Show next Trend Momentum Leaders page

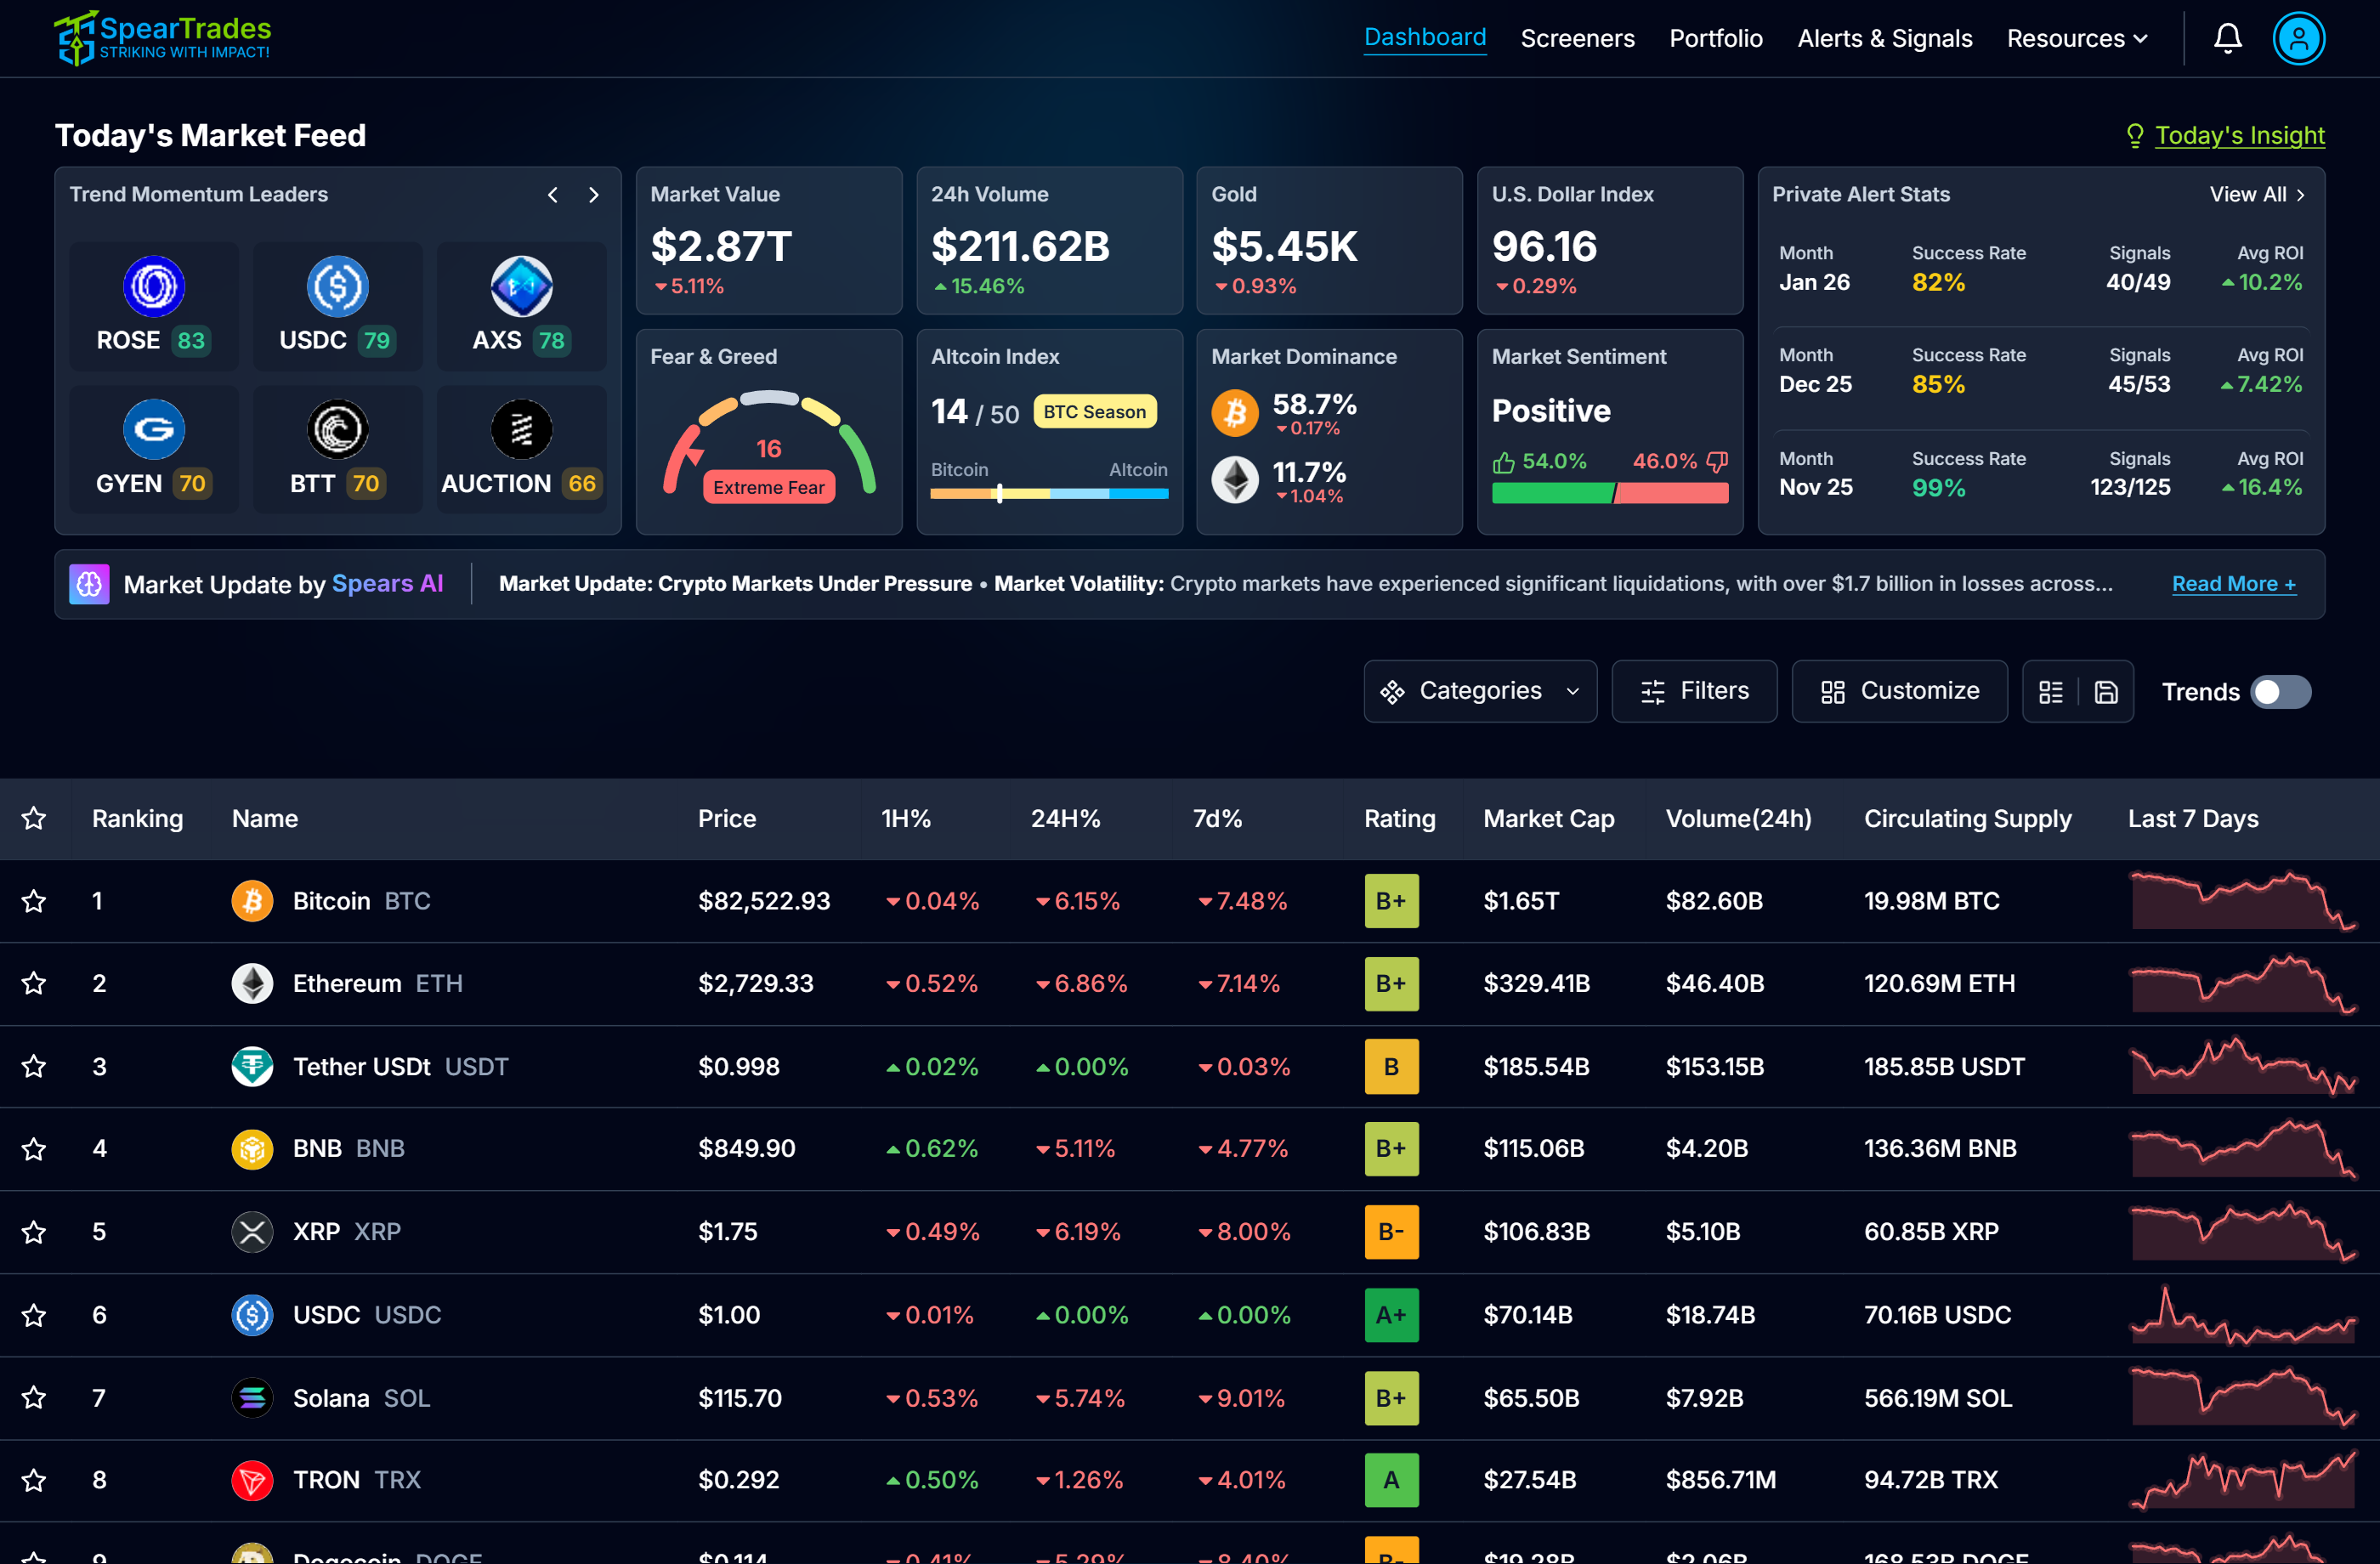point(594,195)
